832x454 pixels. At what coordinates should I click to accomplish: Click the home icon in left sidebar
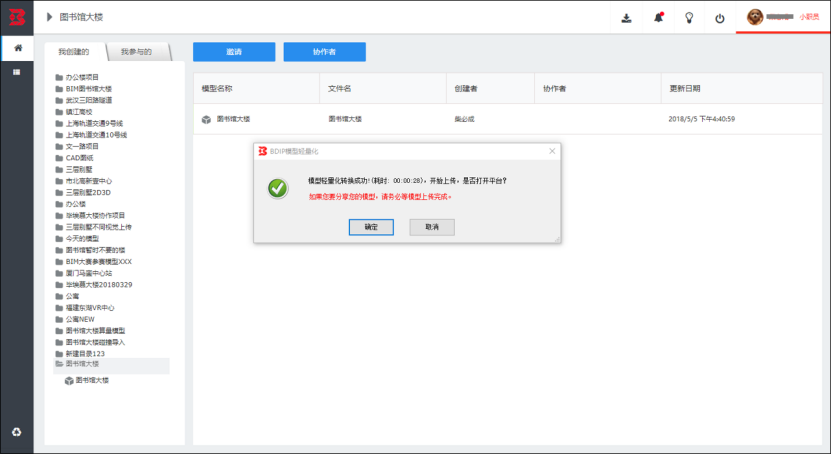click(18, 48)
